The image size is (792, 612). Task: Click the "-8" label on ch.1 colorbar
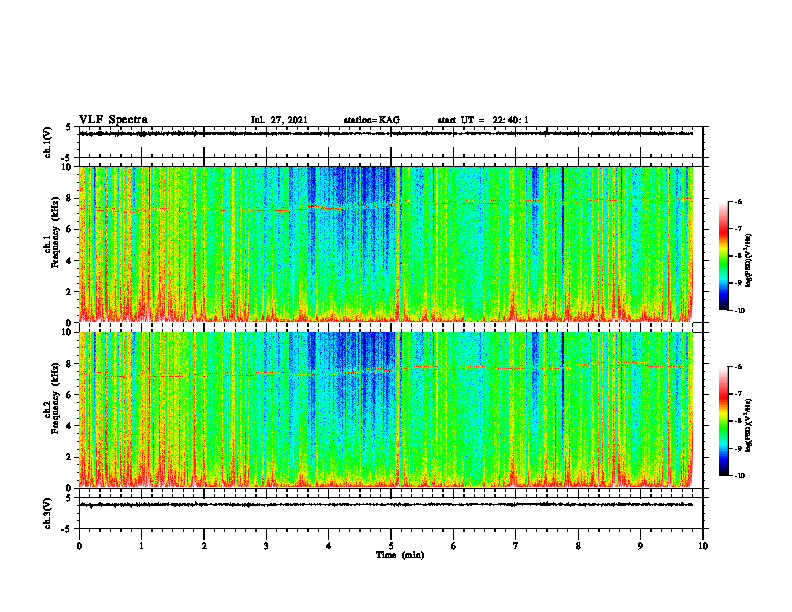pyautogui.click(x=738, y=256)
